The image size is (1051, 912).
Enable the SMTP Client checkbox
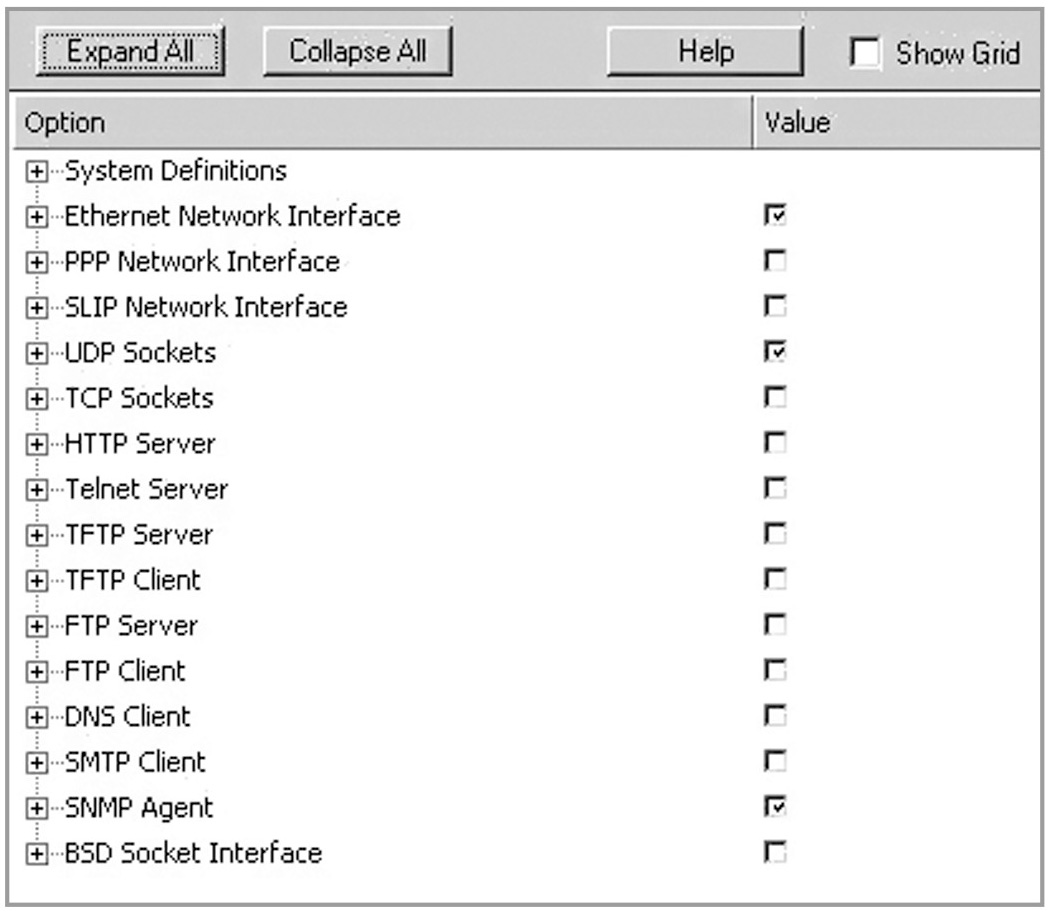coord(774,762)
